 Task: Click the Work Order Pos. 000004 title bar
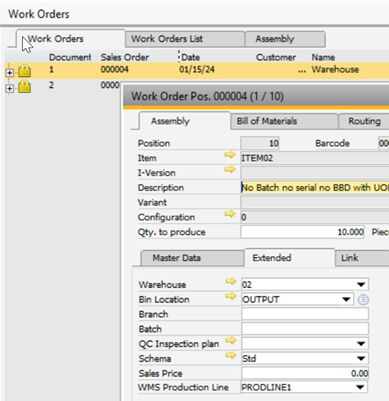pyautogui.click(x=256, y=96)
